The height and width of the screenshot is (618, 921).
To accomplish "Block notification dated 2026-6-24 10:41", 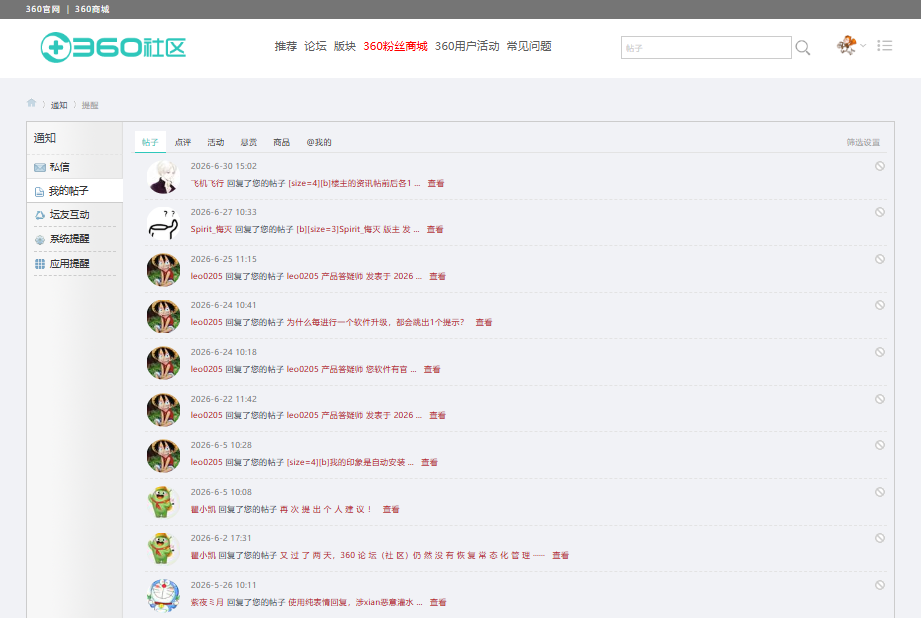I will point(880,305).
